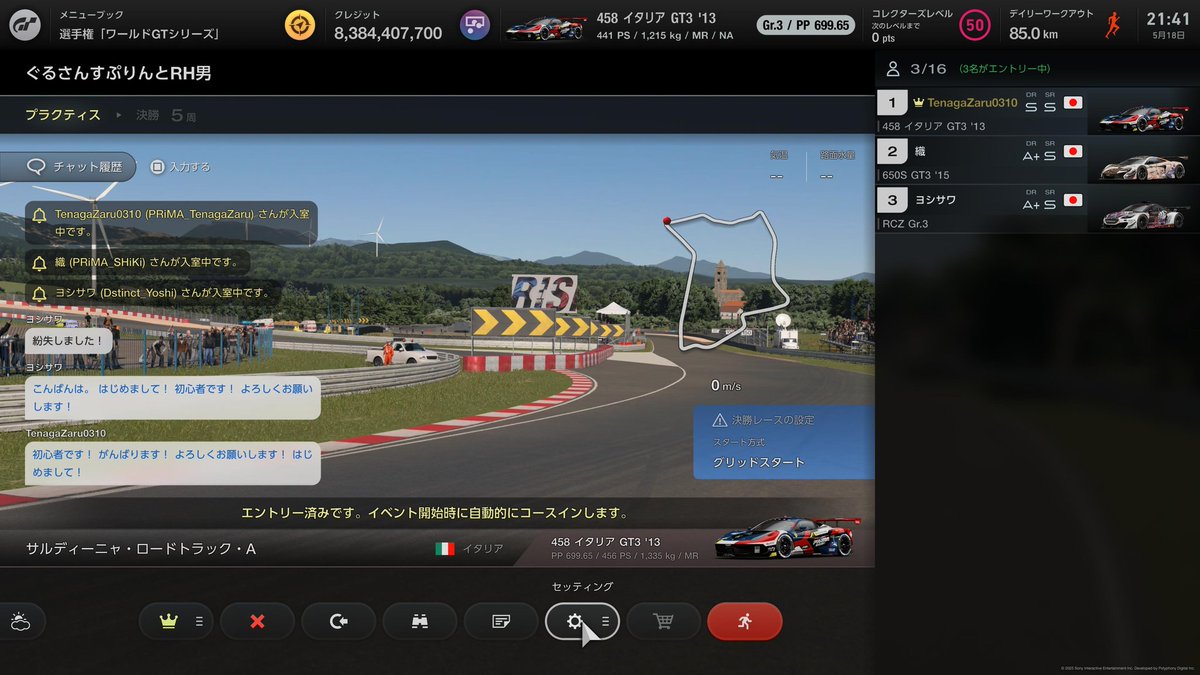Screen dimensions: 1200x675
Task: Select player row TenagaZaru0310
Action: click(x=1038, y=111)
